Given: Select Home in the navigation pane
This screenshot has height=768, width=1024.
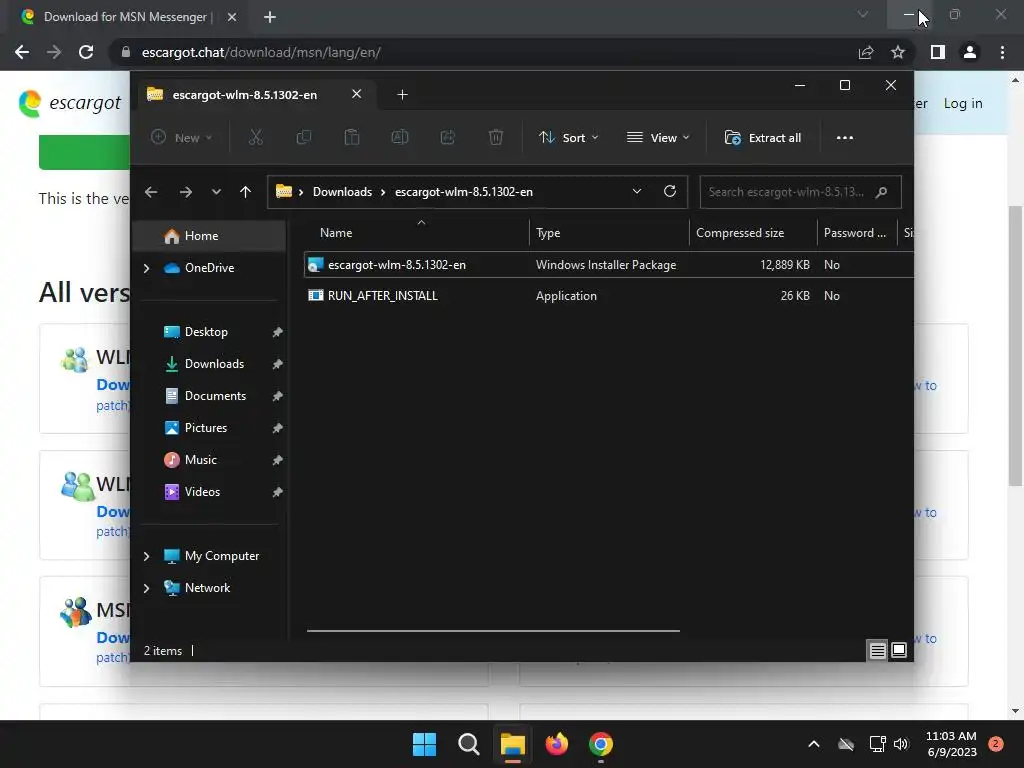Looking at the screenshot, I should tap(210, 236).
